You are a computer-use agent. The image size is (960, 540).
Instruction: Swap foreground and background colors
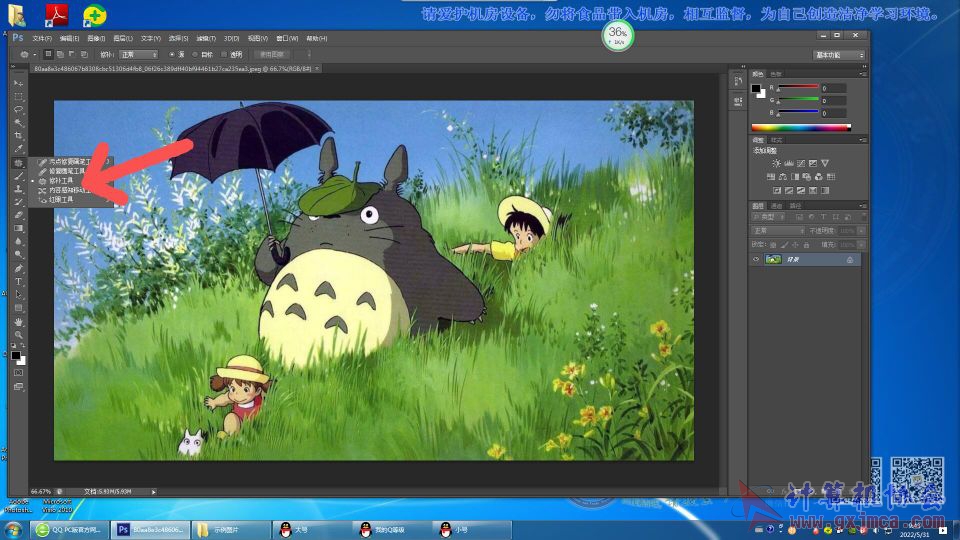click(x=23, y=346)
